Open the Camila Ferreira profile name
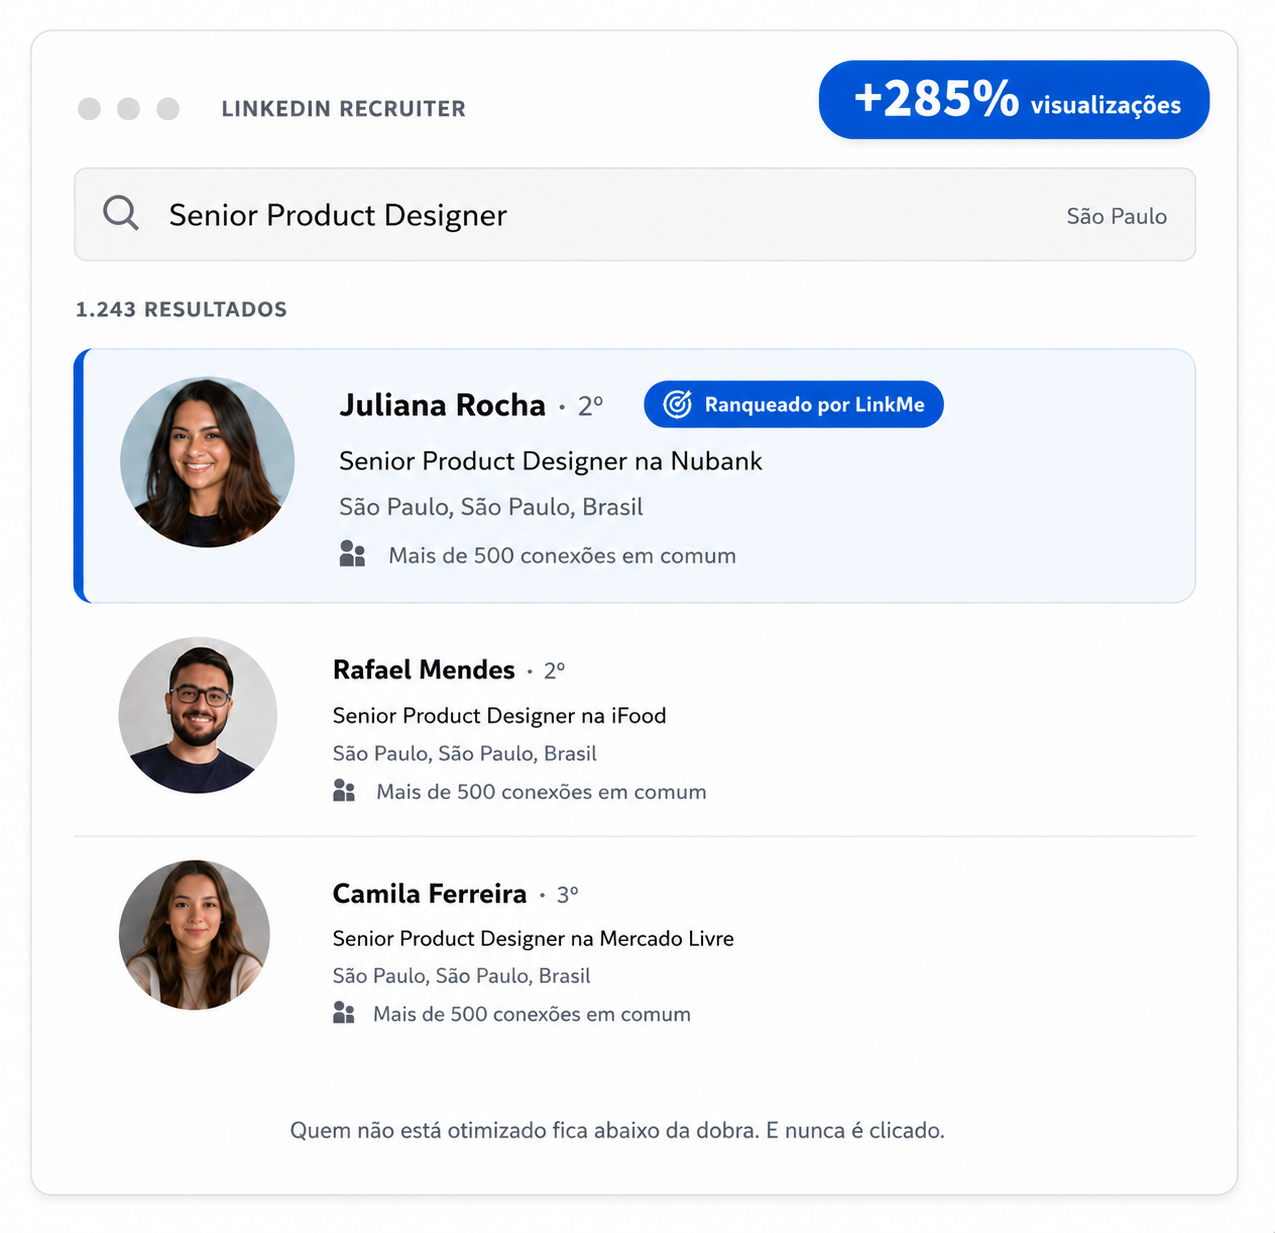 429,894
